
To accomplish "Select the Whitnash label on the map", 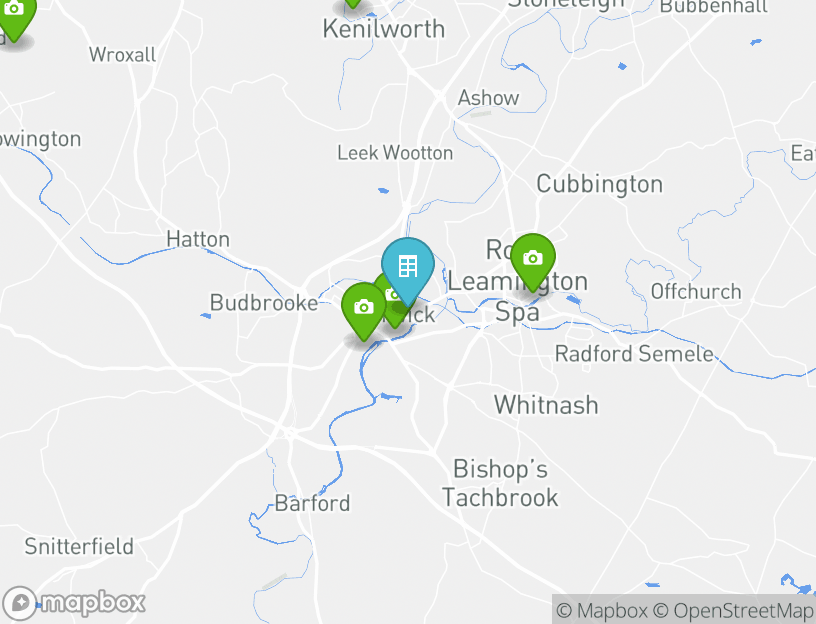I will click(546, 405).
